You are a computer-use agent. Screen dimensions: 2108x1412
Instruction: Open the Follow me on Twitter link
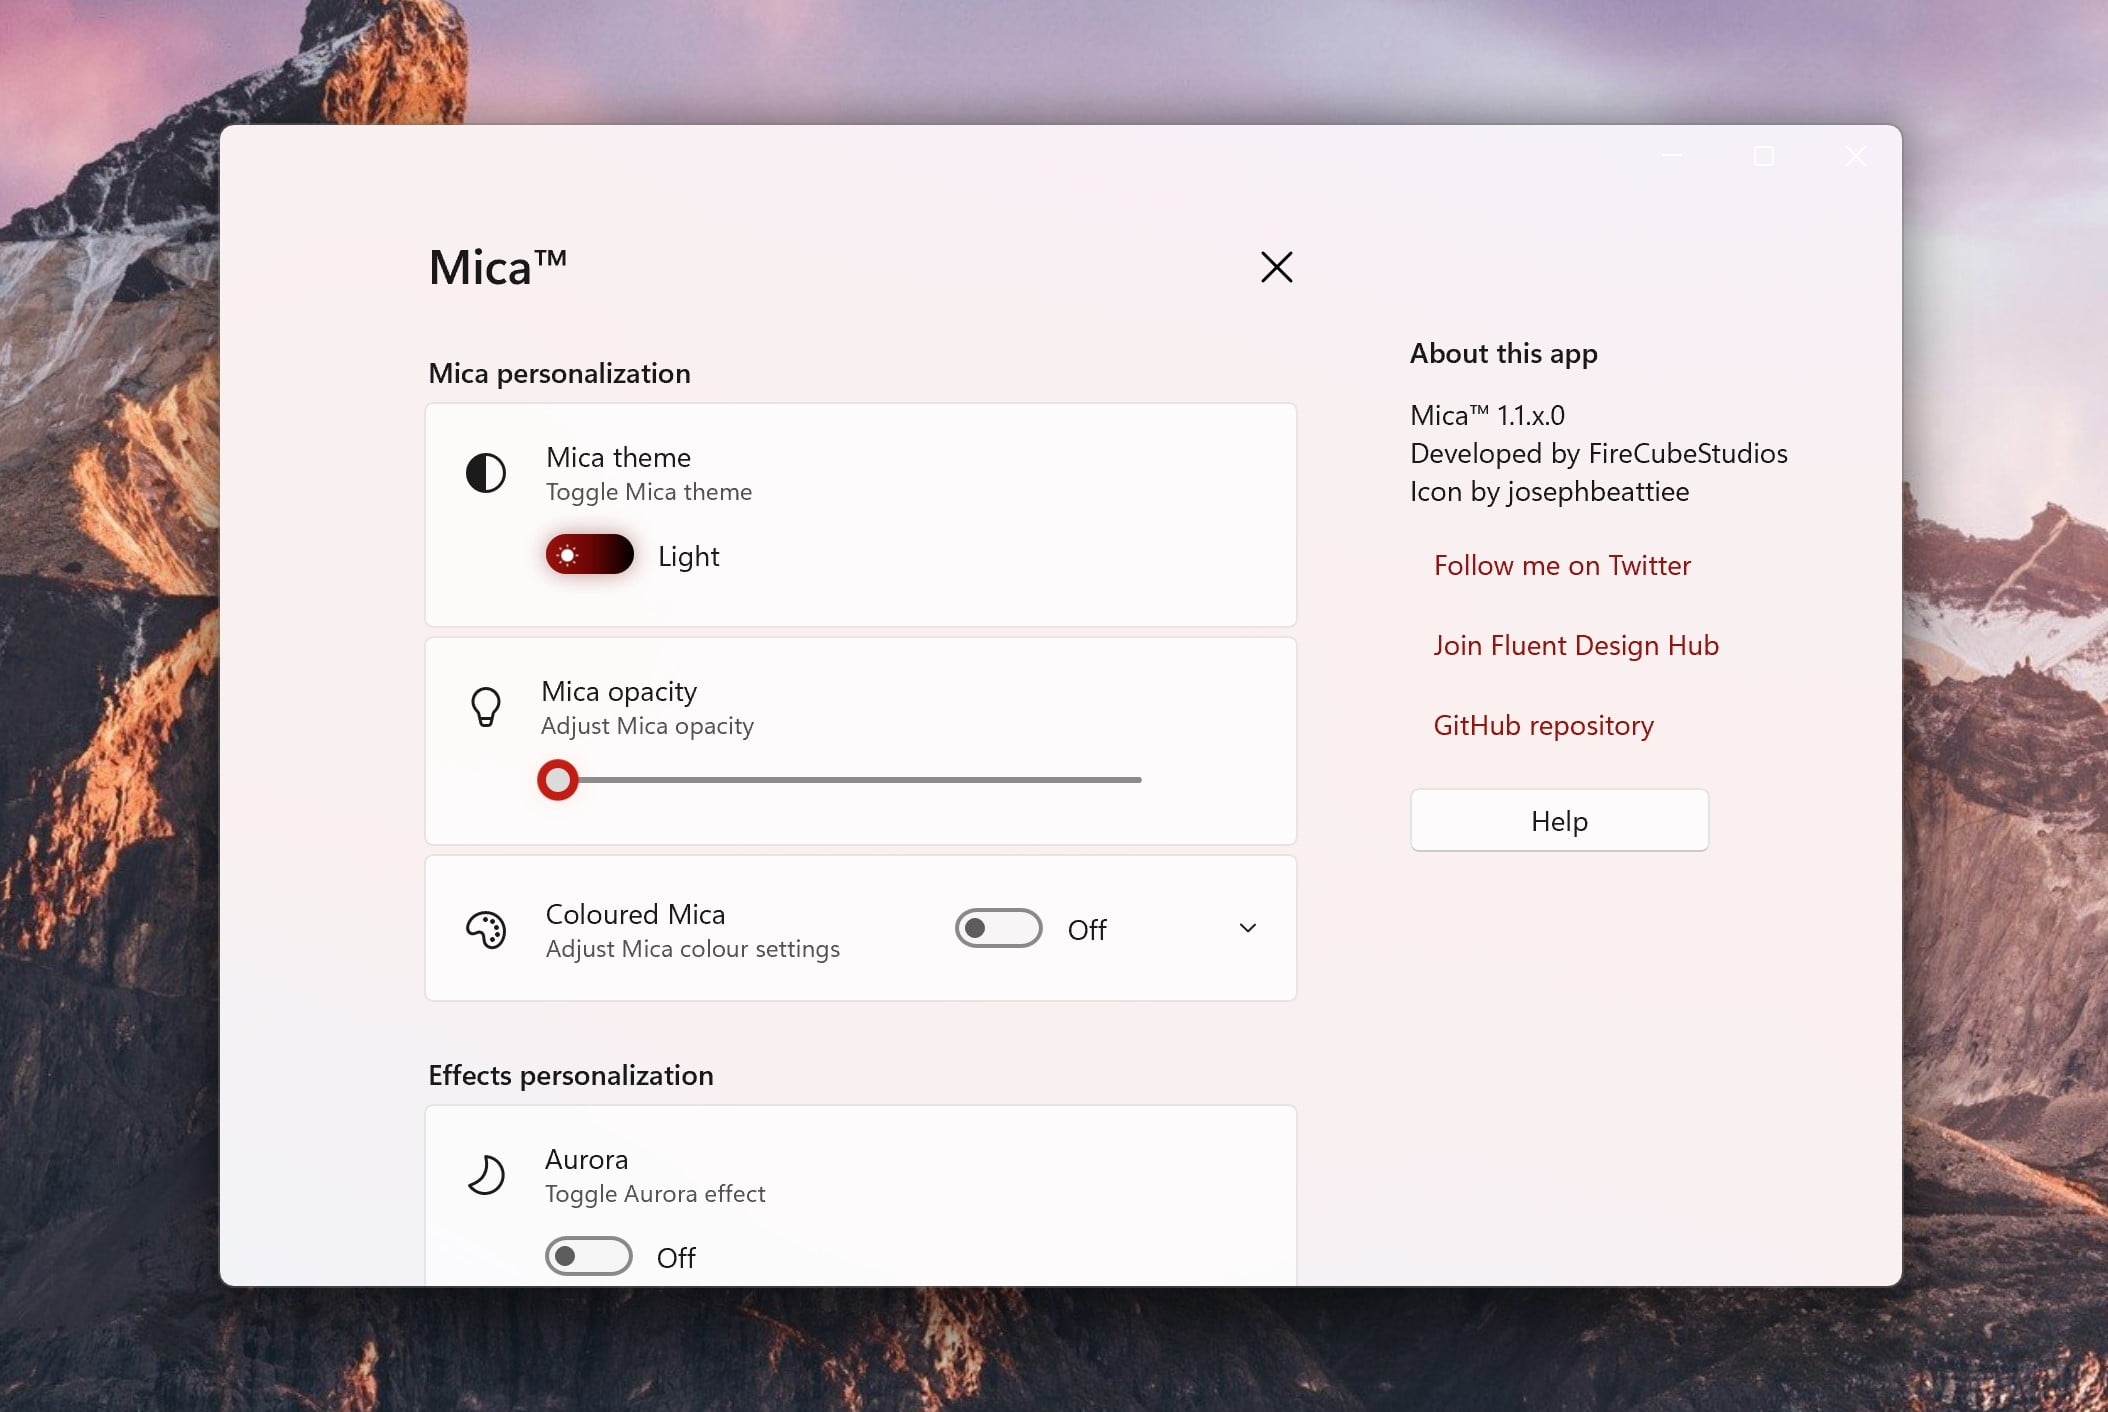tap(1562, 565)
